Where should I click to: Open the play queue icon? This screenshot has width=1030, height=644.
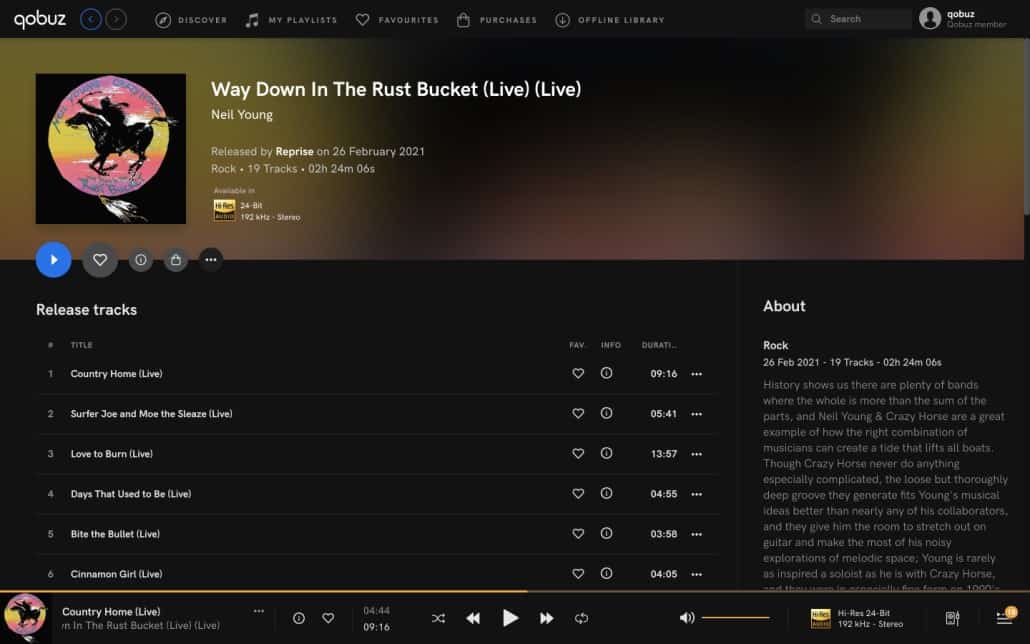click(x=1006, y=616)
